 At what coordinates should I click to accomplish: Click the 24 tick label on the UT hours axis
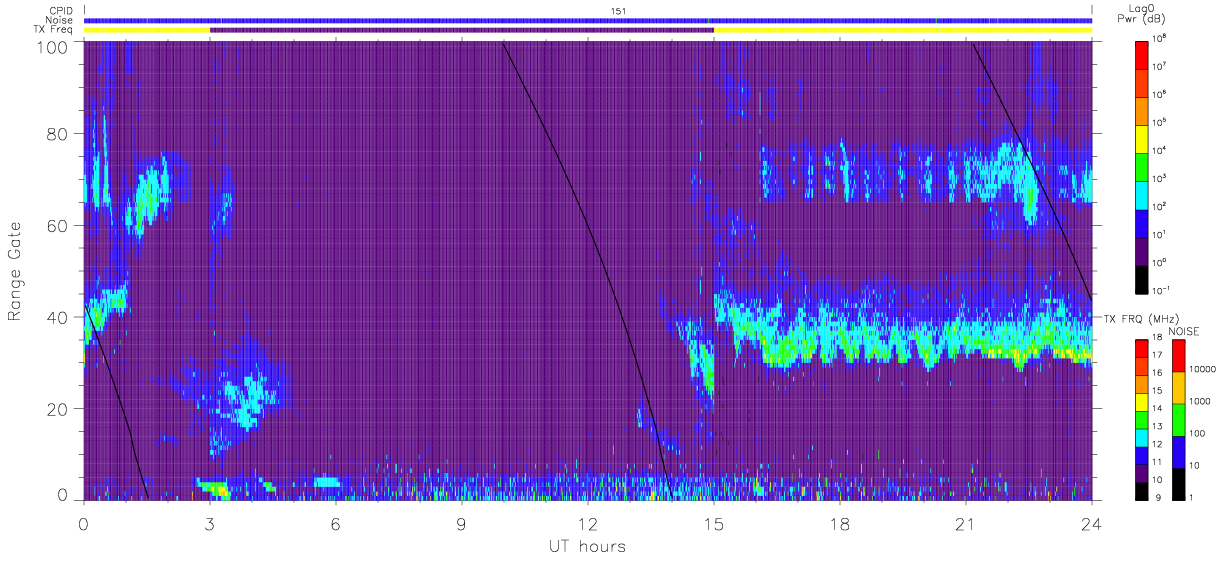tap(1091, 523)
